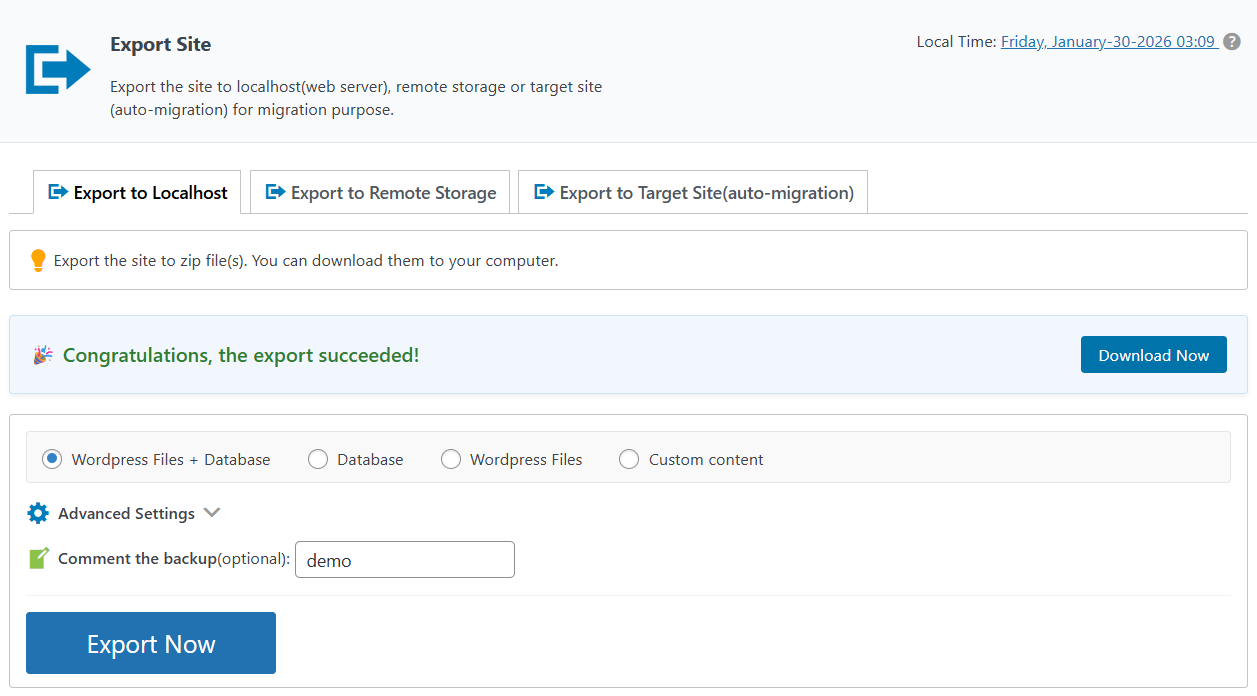Image resolution: width=1257 pixels, height=696 pixels.
Task: Click the backup comment field containing demo
Action: coord(404,560)
